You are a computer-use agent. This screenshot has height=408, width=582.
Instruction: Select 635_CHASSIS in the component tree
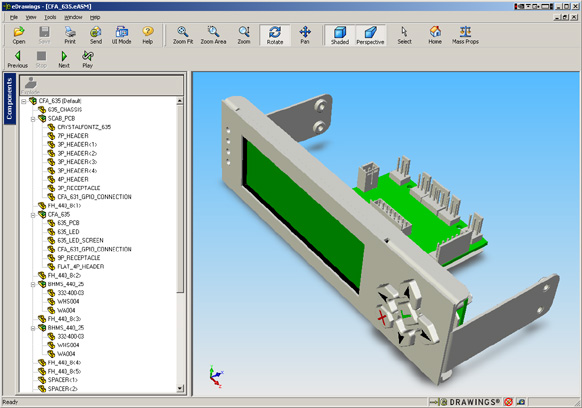click(x=65, y=110)
